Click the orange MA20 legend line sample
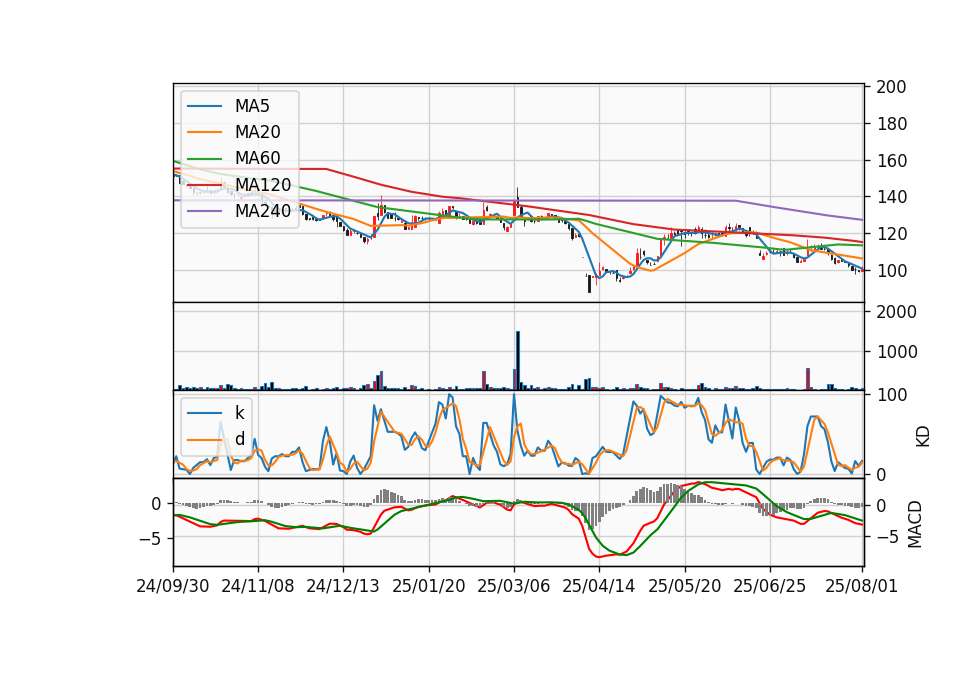Image resolution: width=960 pixels, height=690 pixels. 204,132
